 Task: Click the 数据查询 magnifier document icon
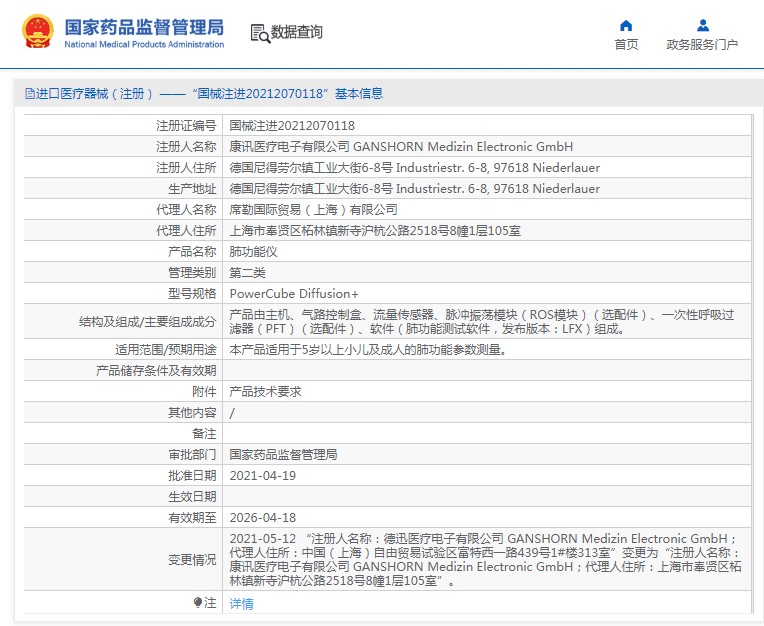click(x=259, y=33)
